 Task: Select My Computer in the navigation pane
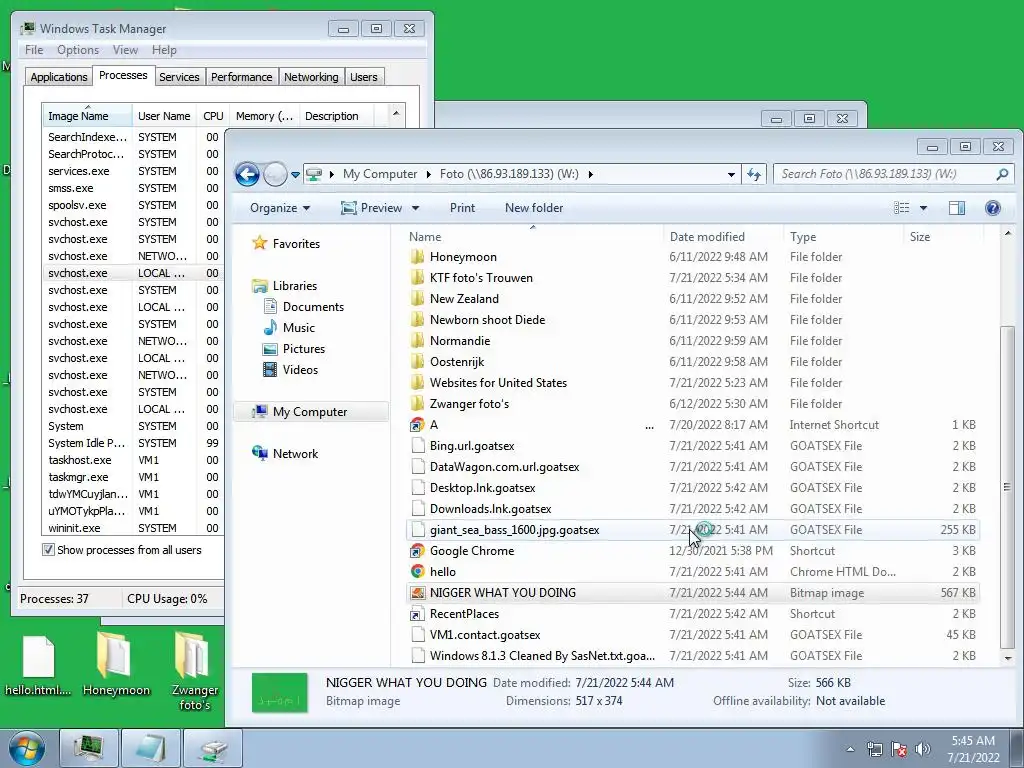tap(310, 411)
